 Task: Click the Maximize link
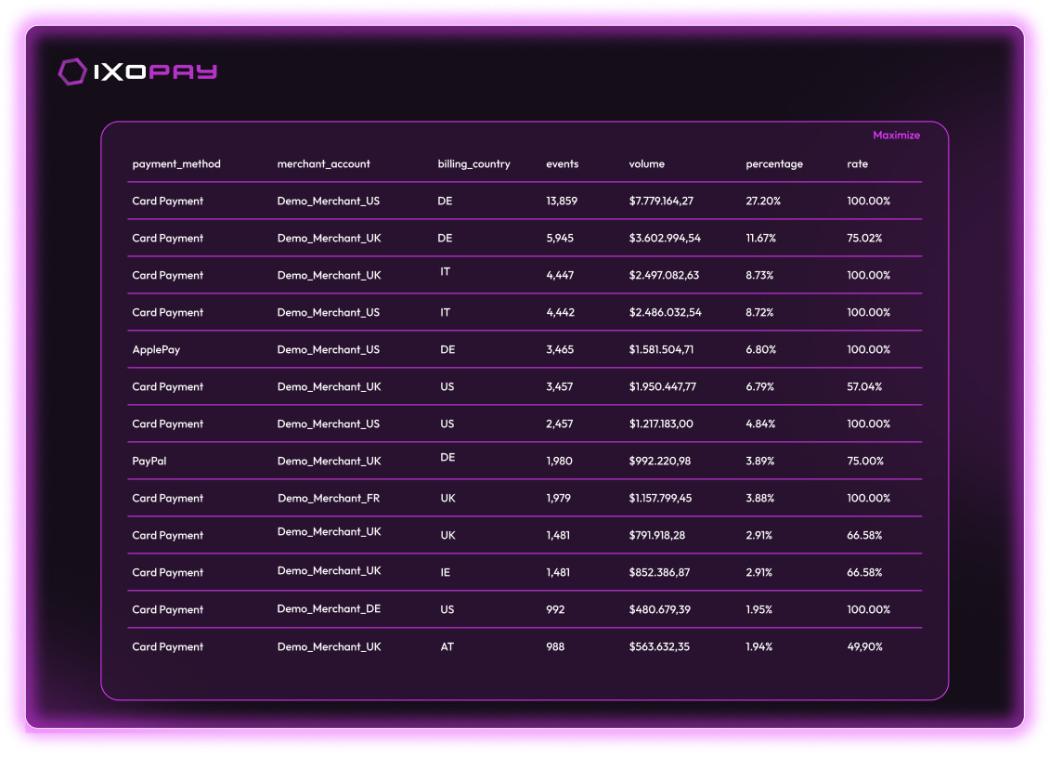click(896, 136)
